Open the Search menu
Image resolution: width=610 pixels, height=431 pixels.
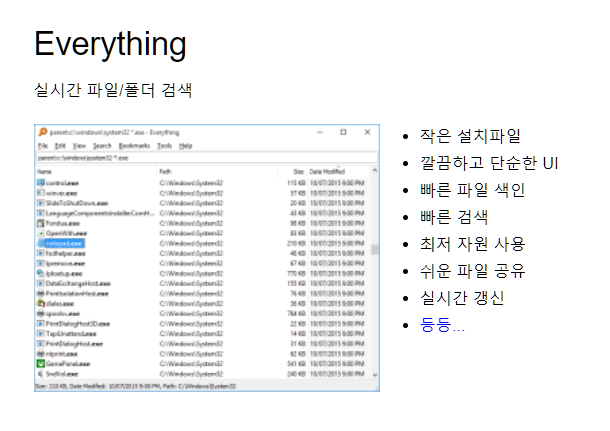coord(102,146)
